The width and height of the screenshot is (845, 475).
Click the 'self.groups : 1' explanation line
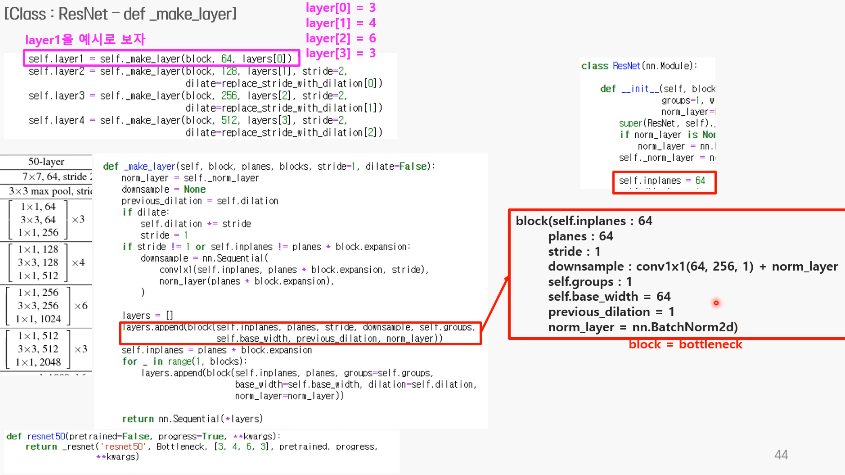pos(590,281)
